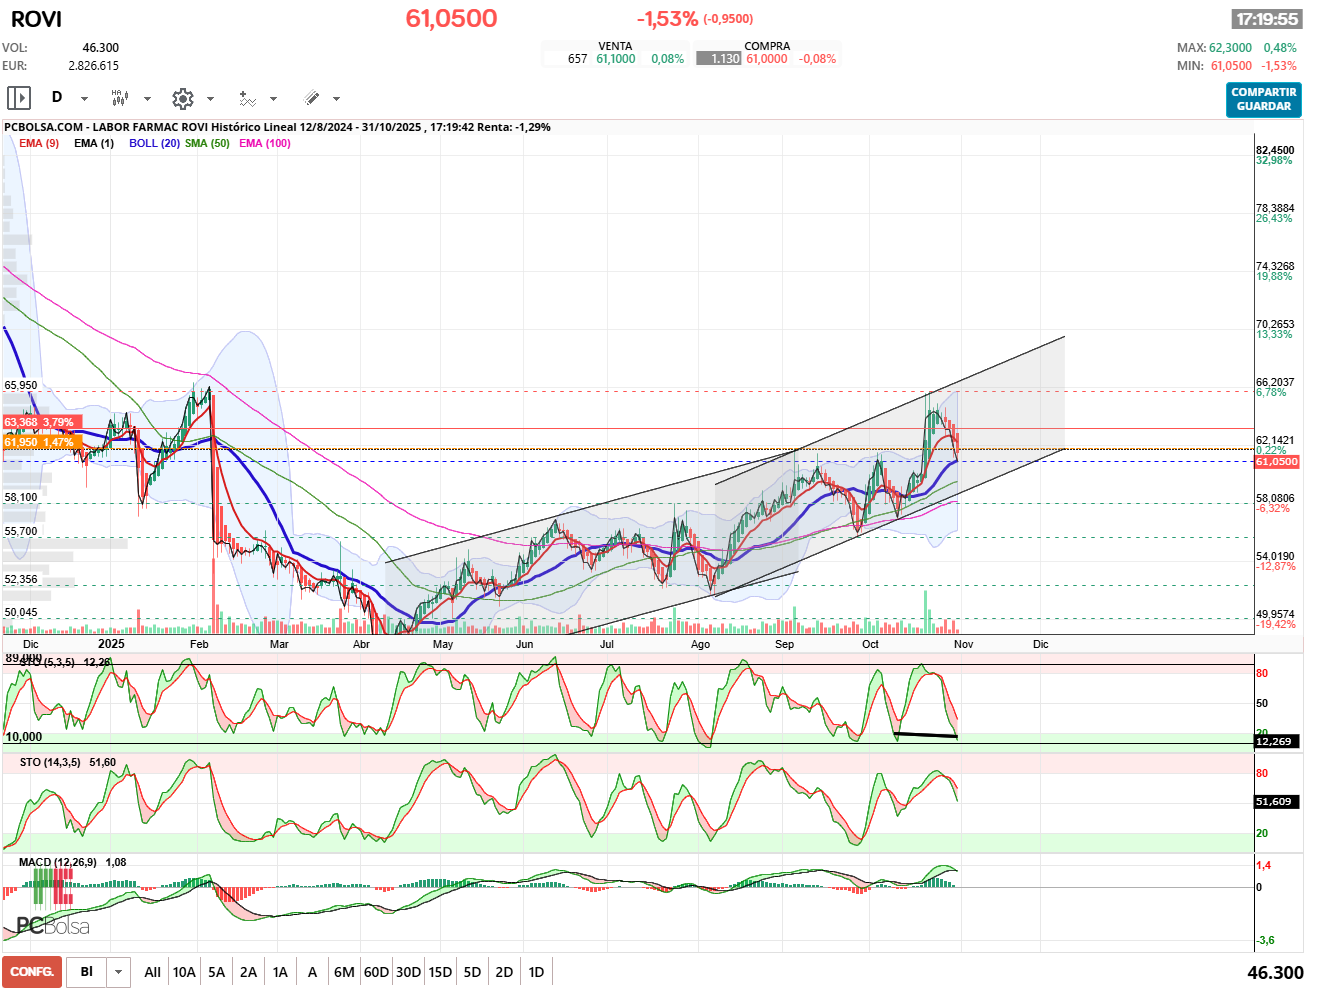Image resolution: width=1317 pixels, height=993 pixels.
Task: Click the add indicator line icon
Action: [247, 98]
